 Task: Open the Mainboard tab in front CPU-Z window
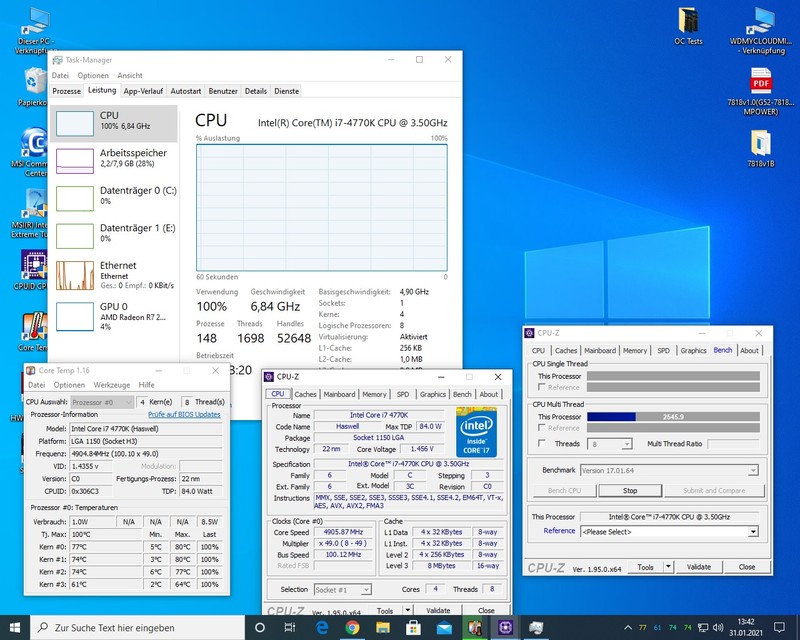(339, 394)
